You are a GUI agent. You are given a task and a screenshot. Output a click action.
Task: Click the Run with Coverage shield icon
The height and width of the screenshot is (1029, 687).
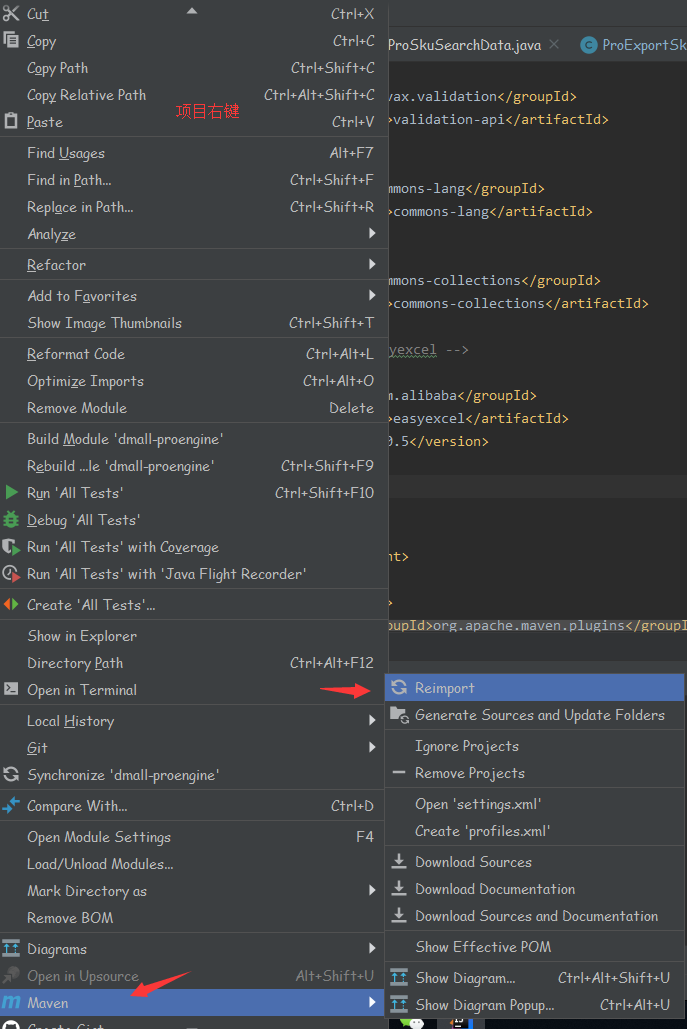click(11, 547)
